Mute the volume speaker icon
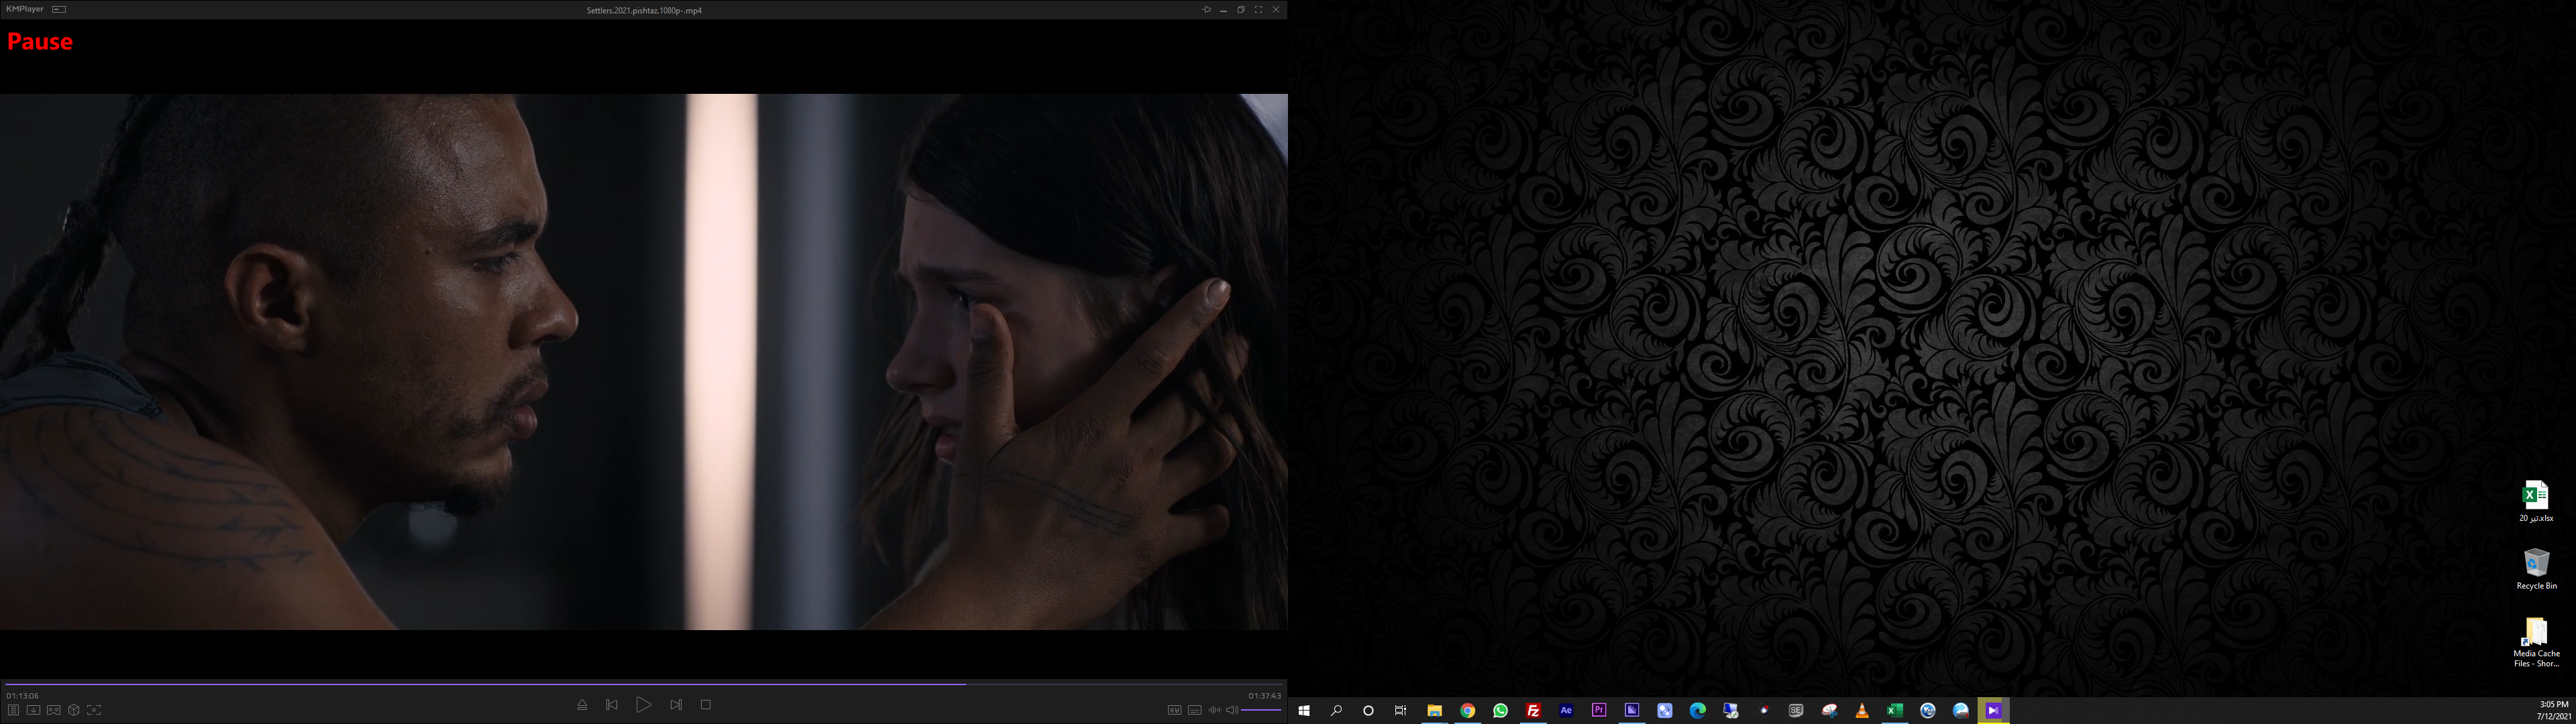This screenshot has height=724, width=2576. point(1232,710)
